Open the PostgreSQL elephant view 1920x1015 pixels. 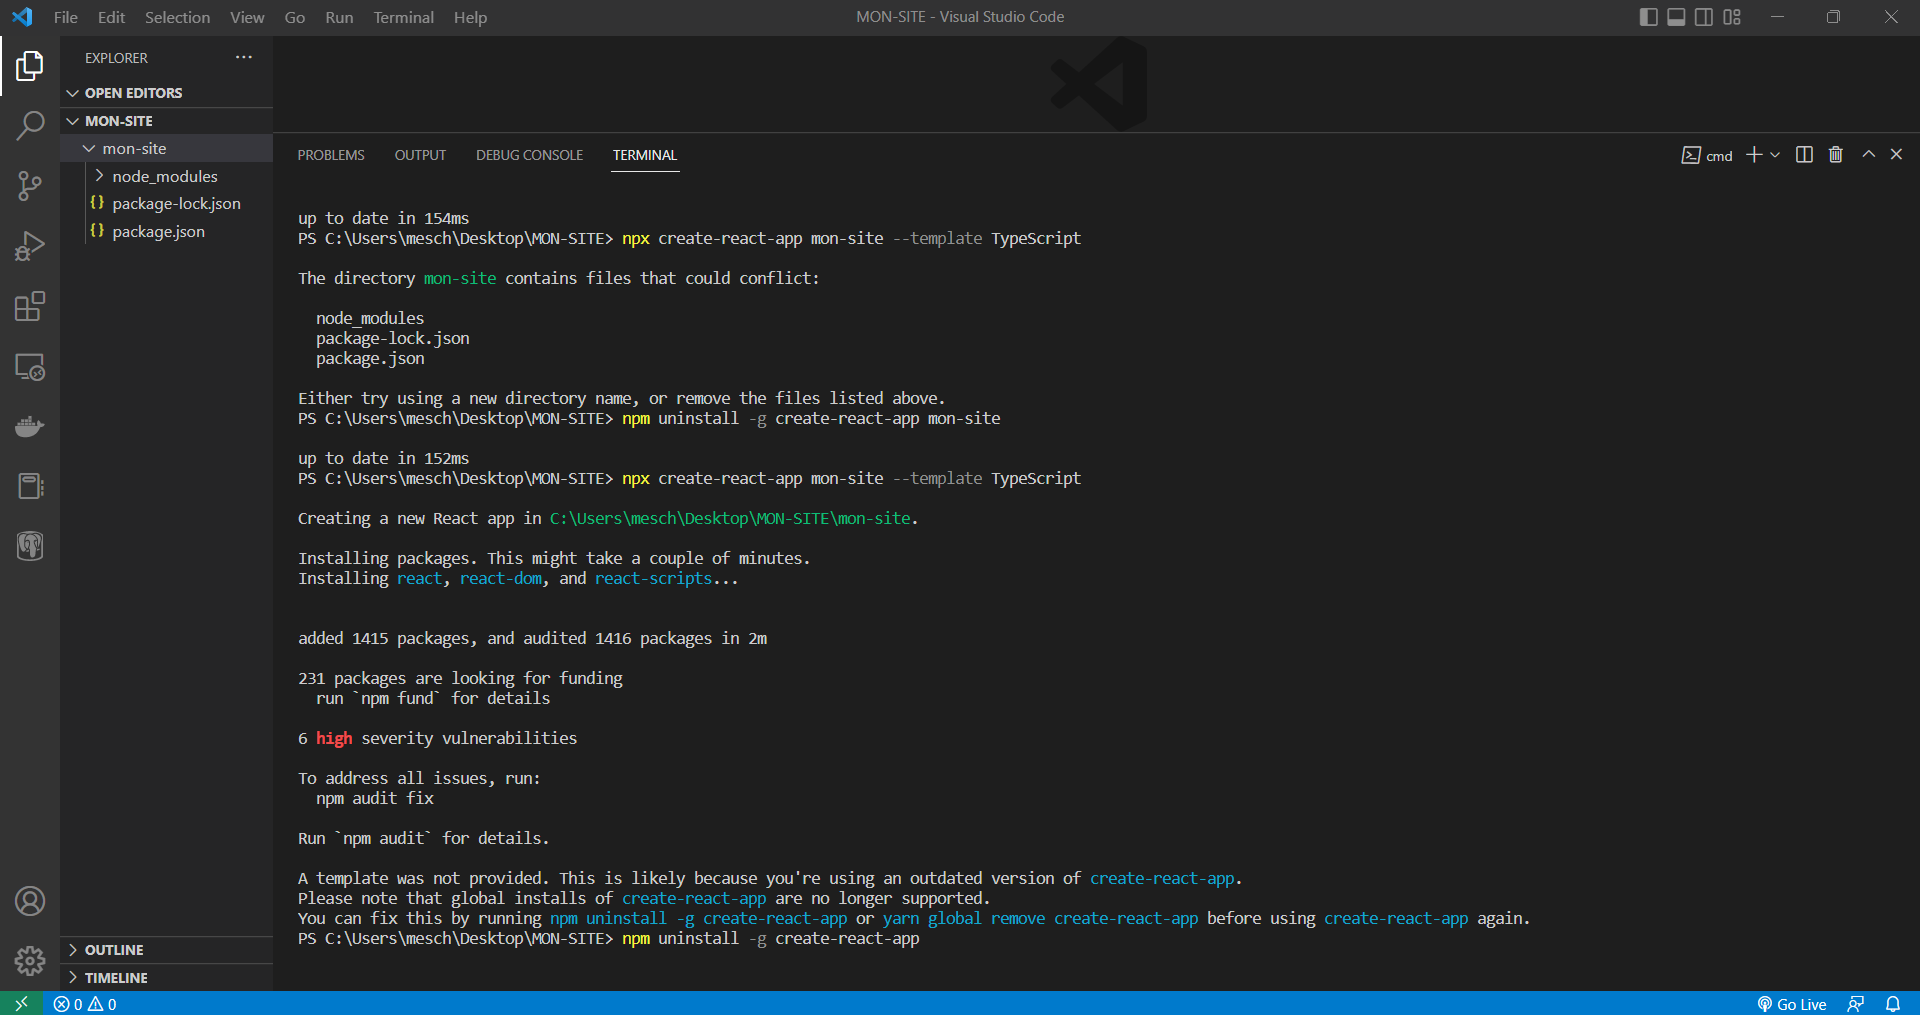click(x=30, y=546)
